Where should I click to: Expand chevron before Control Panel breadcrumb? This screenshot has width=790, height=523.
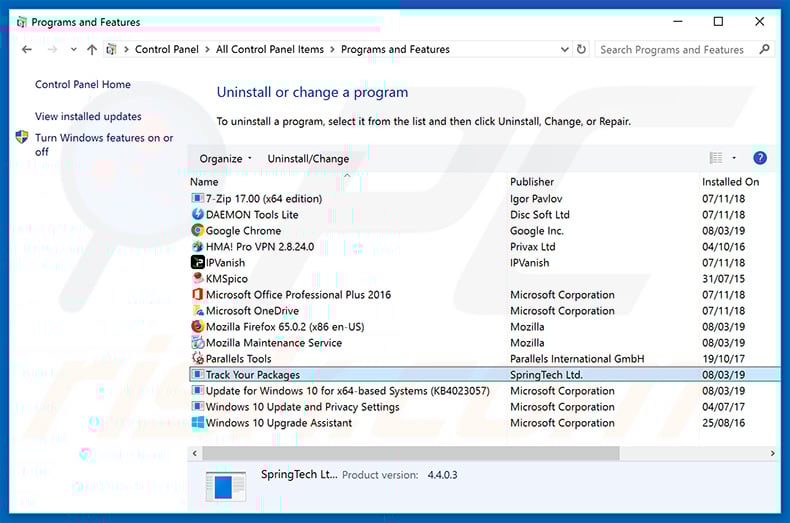click(126, 49)
